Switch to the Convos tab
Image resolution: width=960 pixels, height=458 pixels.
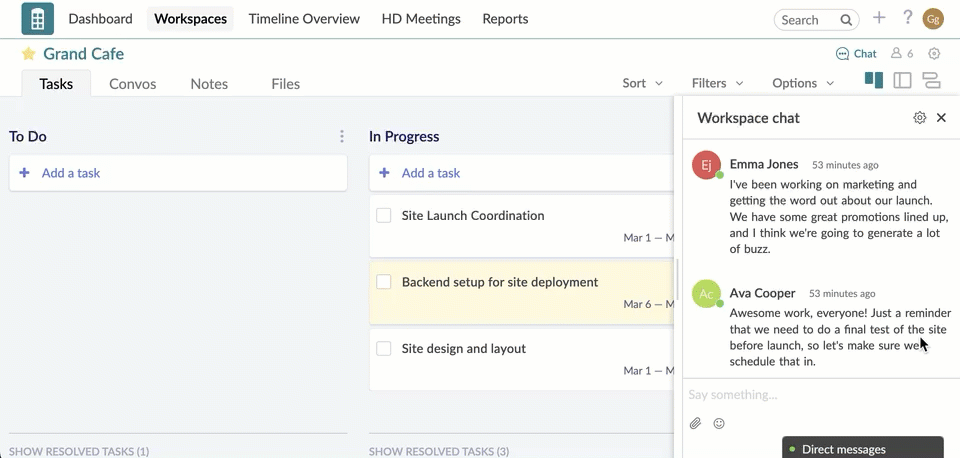tap(133, 84)
